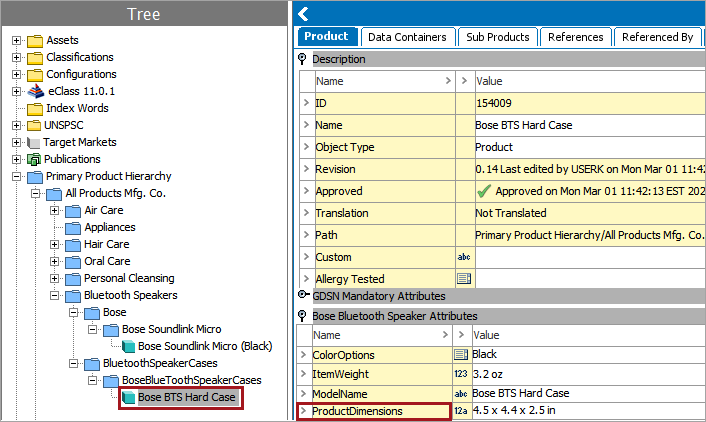The width and height of the screenshot is (706, 422).
Task: Collapse the Bluetooth Speakers node
Action: coord(54,295)
